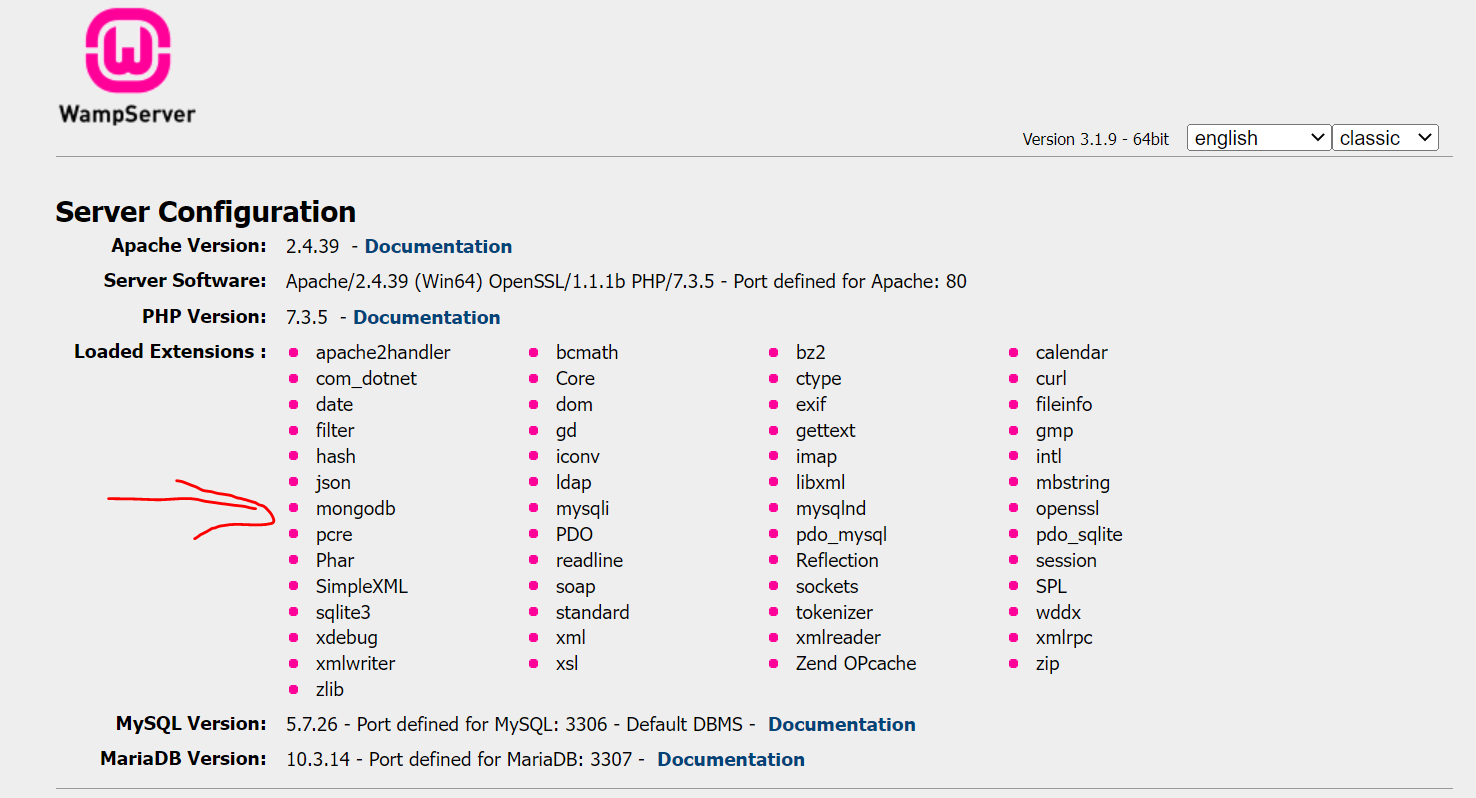Click the libxml extension entry
The height and width of the screenshot is (798, 1476).
click(x=820, y=482)
